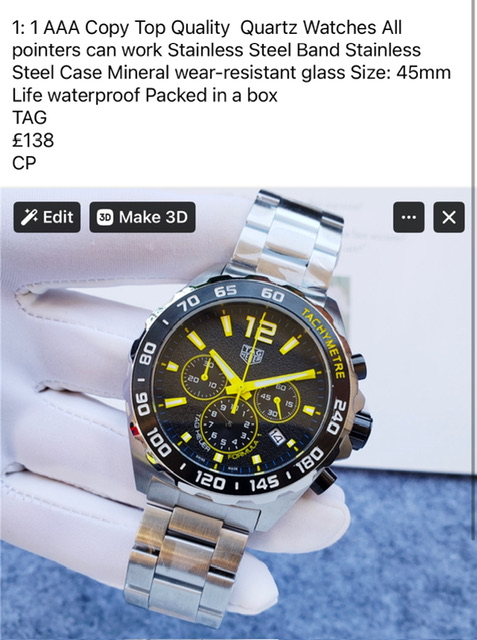Open the three-dots more options menu
477x640 pixels.
[x=408, y=217]
